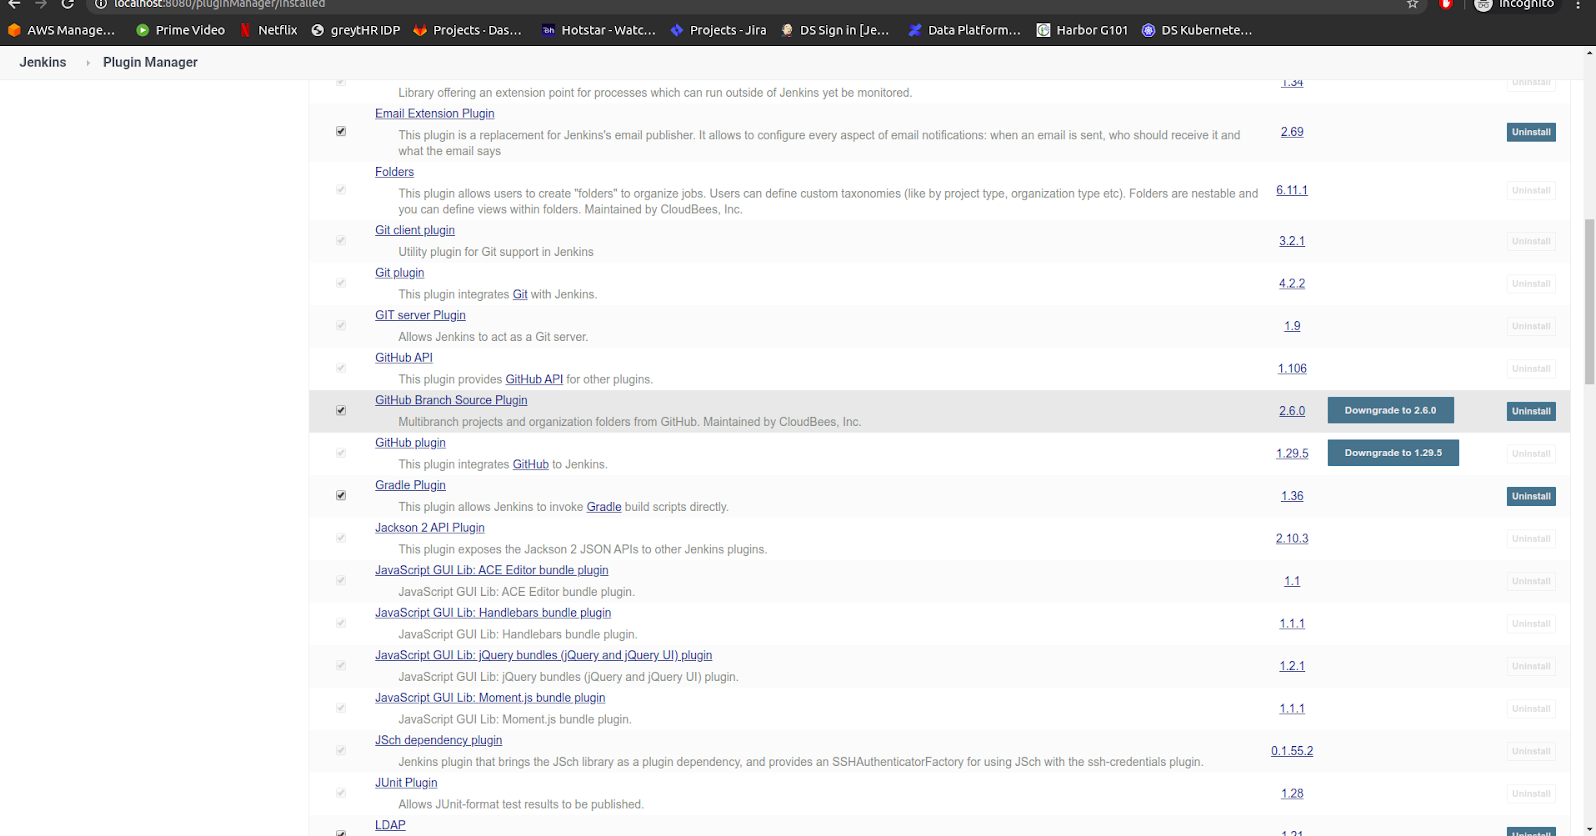Viewport: 1596px width, 836px height.
Task: Open the Harbor G101 bookmark icon
Action: 1043,30
